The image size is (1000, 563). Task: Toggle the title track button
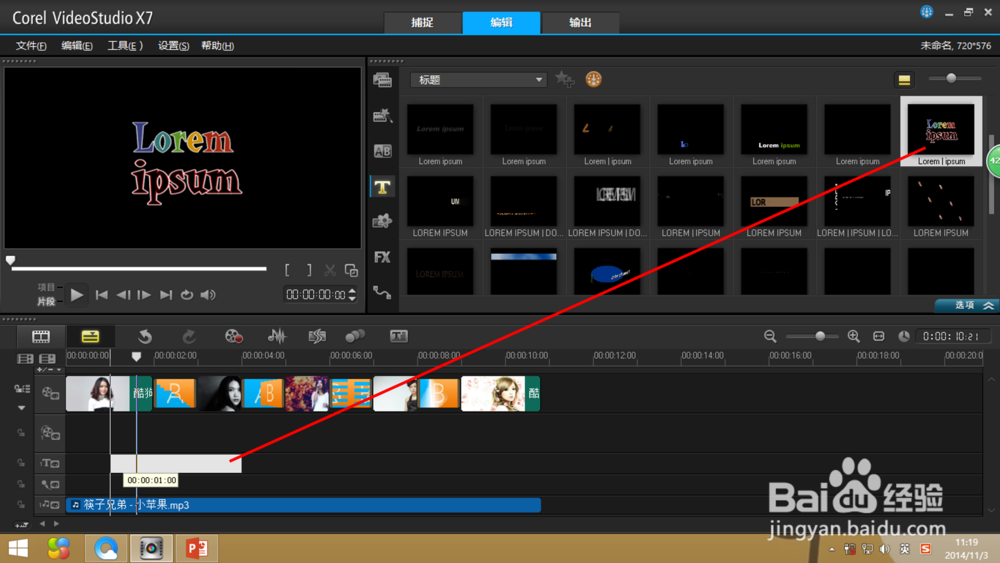50,463
